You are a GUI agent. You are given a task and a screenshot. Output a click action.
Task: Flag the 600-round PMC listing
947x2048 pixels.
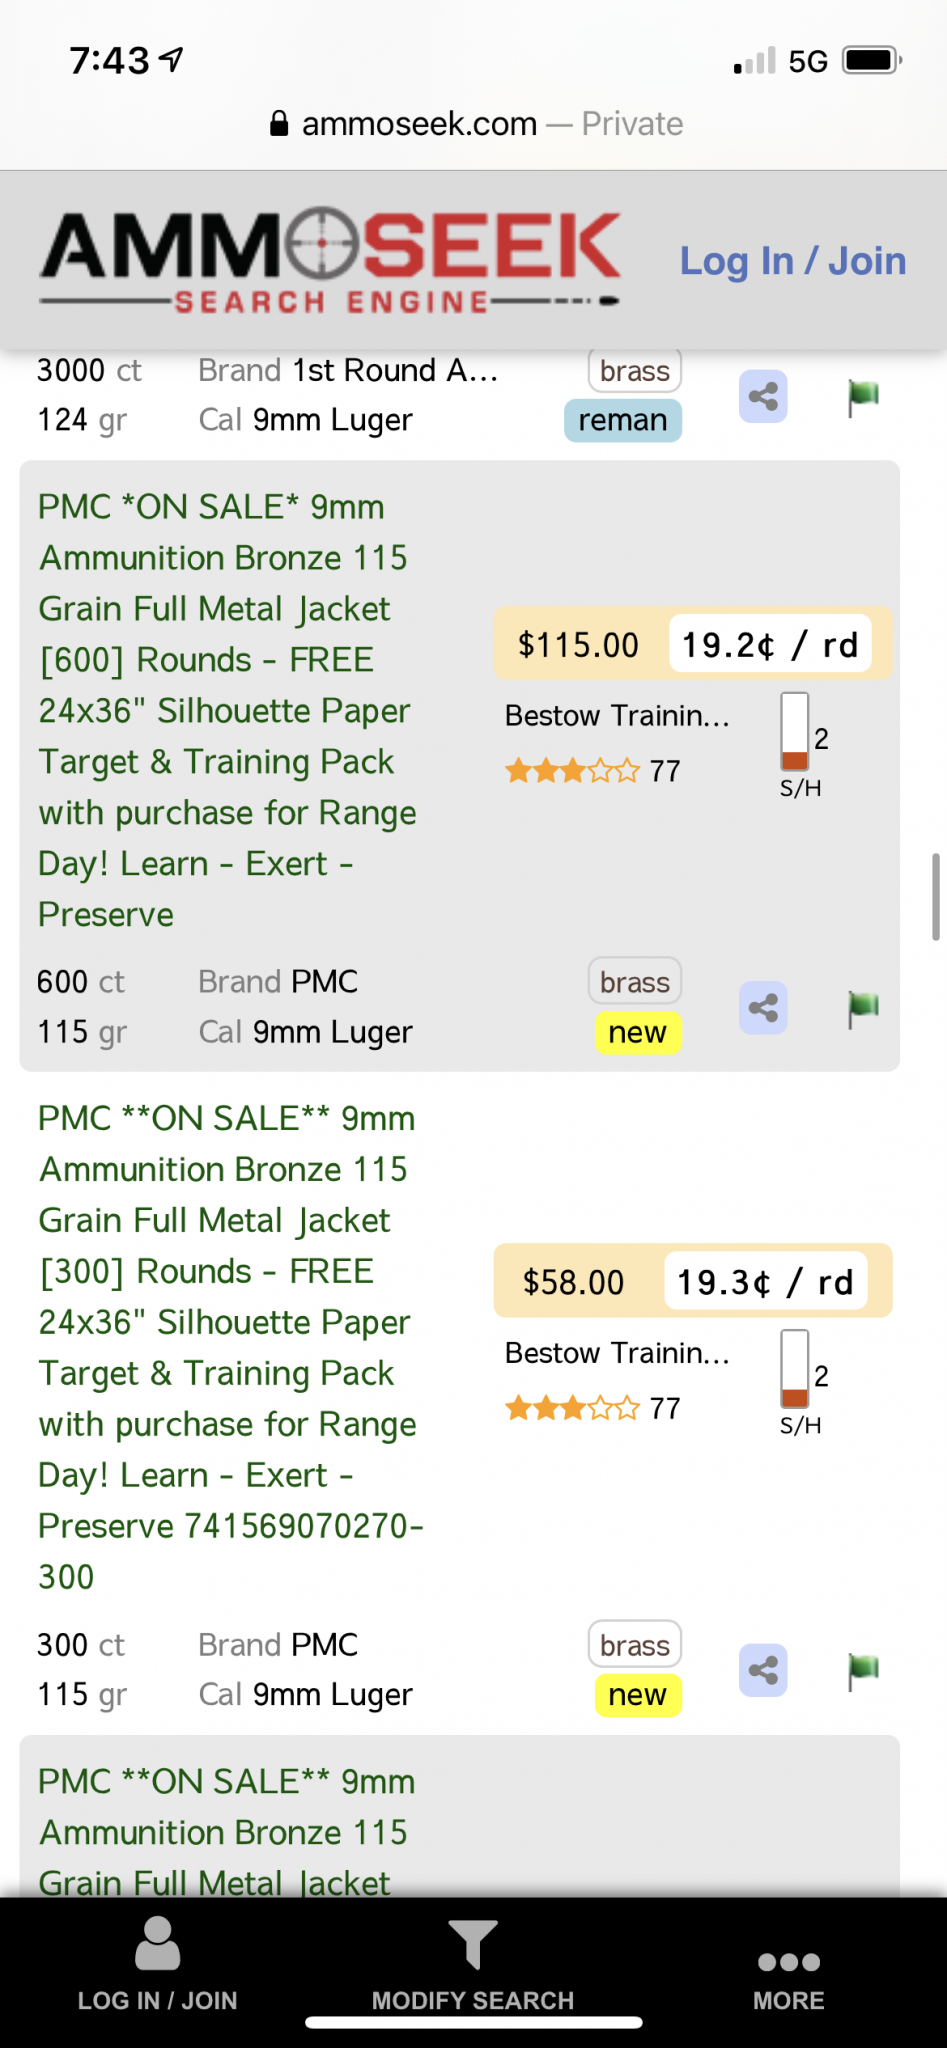863,1008
